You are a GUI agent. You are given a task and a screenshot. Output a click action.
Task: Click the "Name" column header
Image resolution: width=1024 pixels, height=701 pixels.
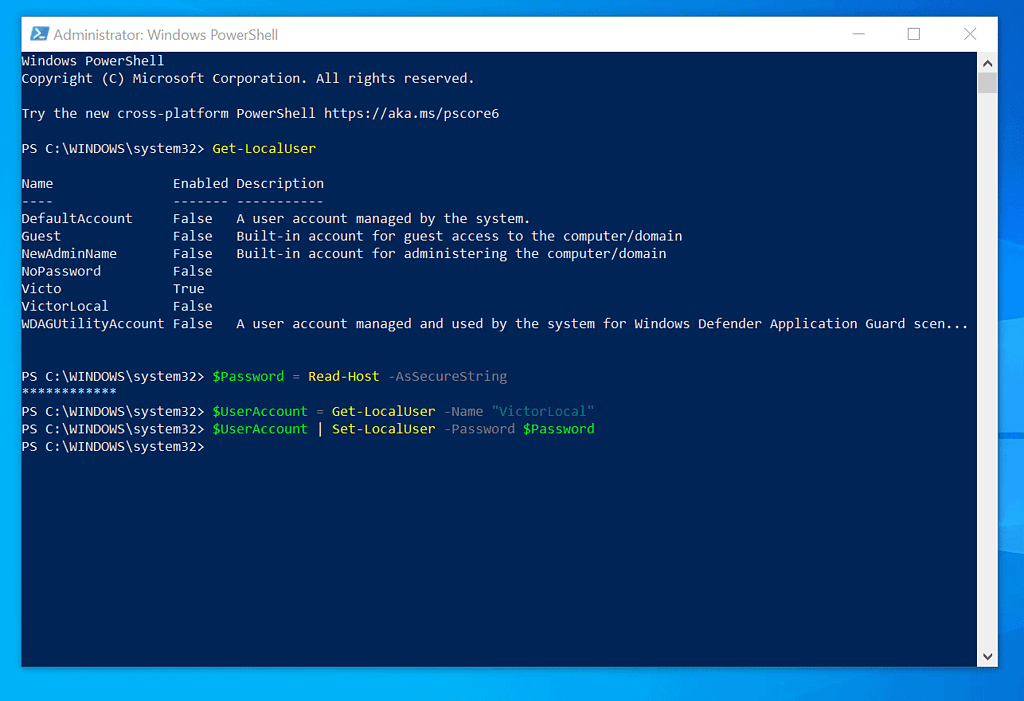pos(37,184)
